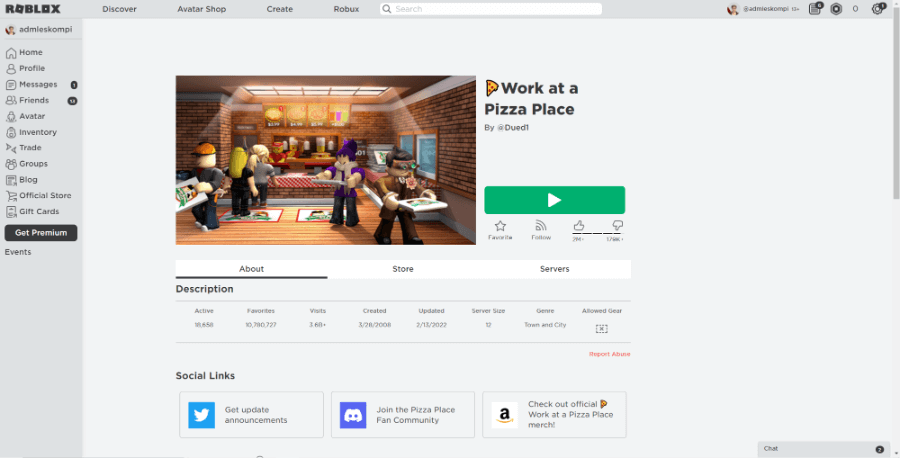The height and width of the screenshot is (458, 900).
Task: Open the settings gear in the top bar
Action: pos(877,9)
